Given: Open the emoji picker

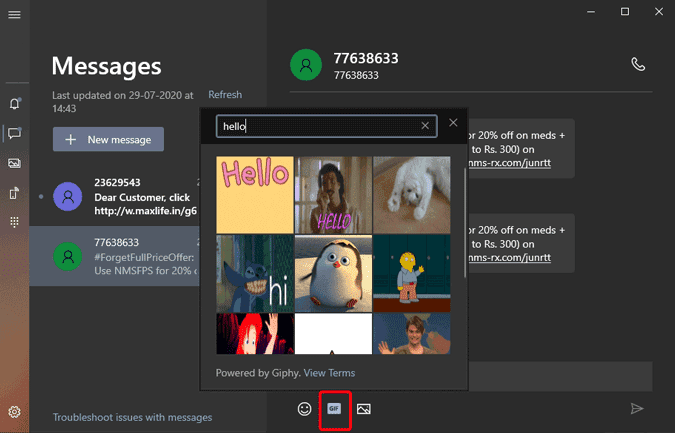Looking at the screenshot, I should click(304, 409).
